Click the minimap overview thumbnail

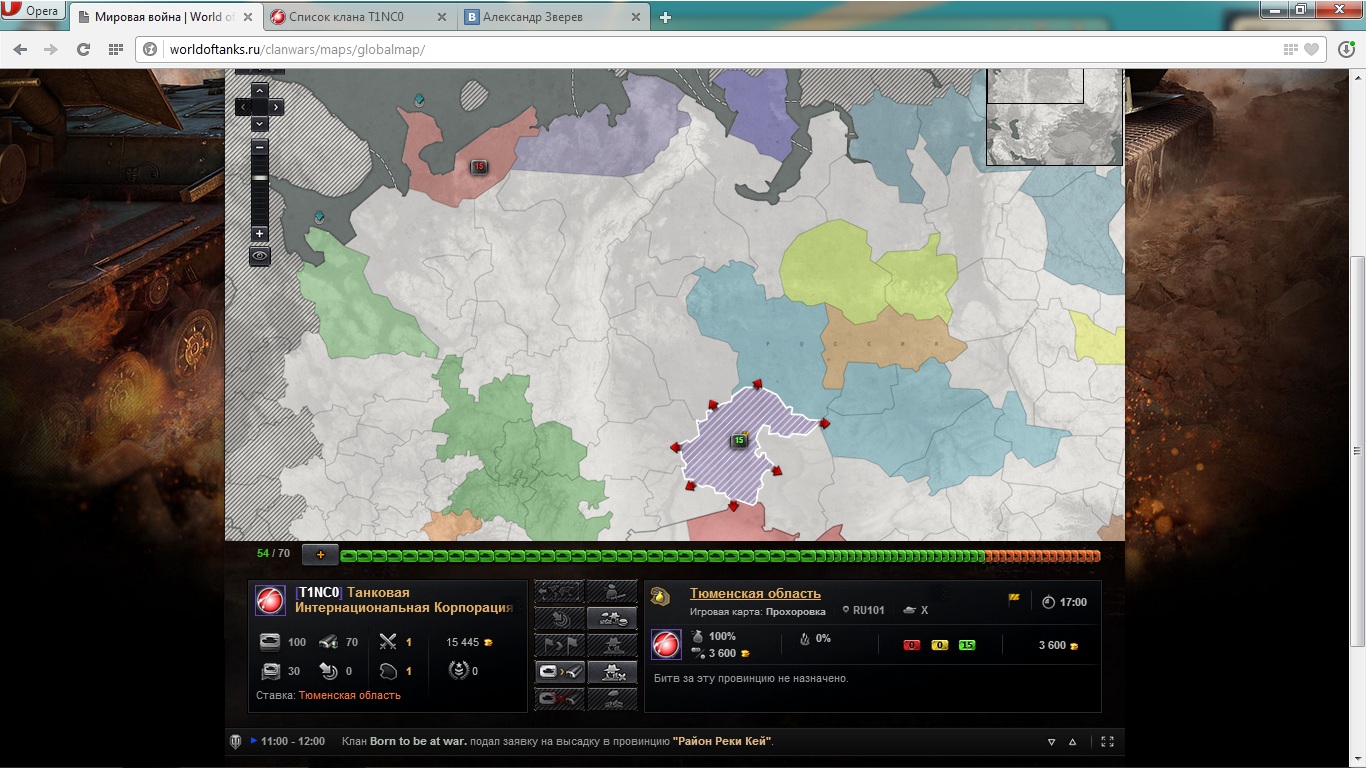coord(1054,116)
